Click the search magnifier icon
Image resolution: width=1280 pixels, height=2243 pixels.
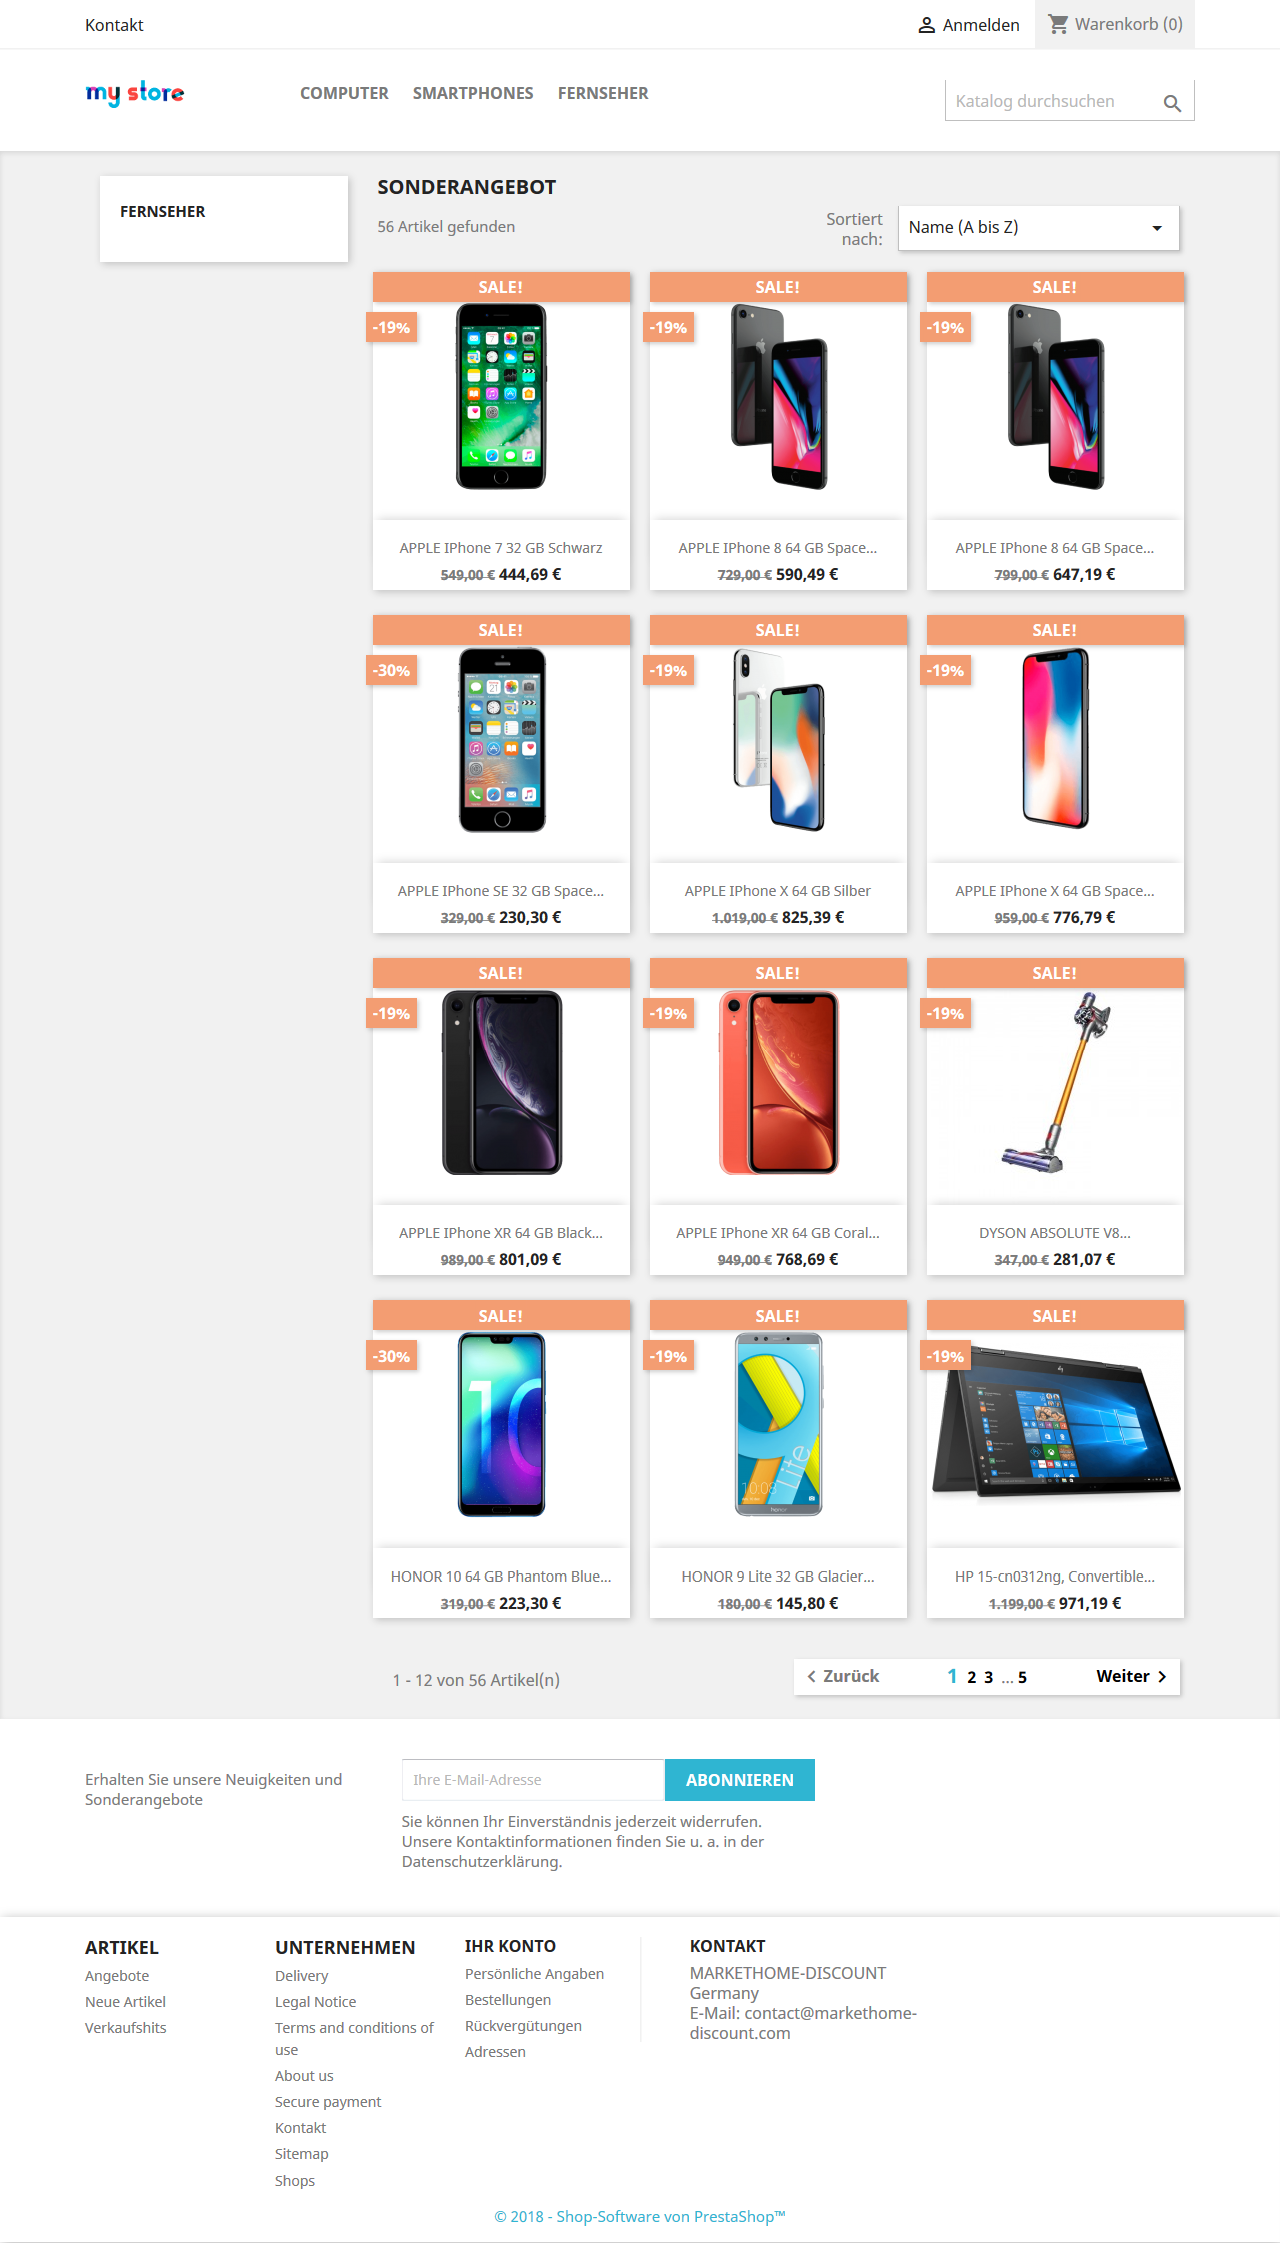coord(1172,102)
